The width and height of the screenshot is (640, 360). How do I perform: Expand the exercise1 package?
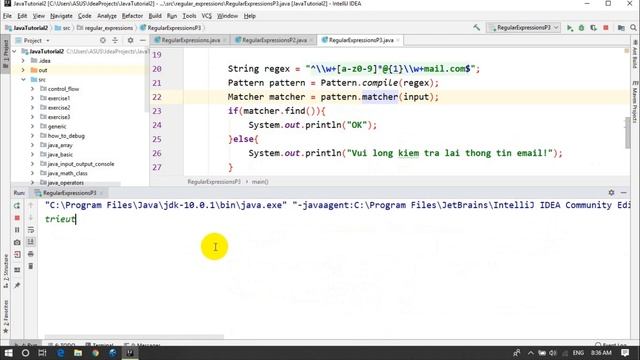coord(33,98)
